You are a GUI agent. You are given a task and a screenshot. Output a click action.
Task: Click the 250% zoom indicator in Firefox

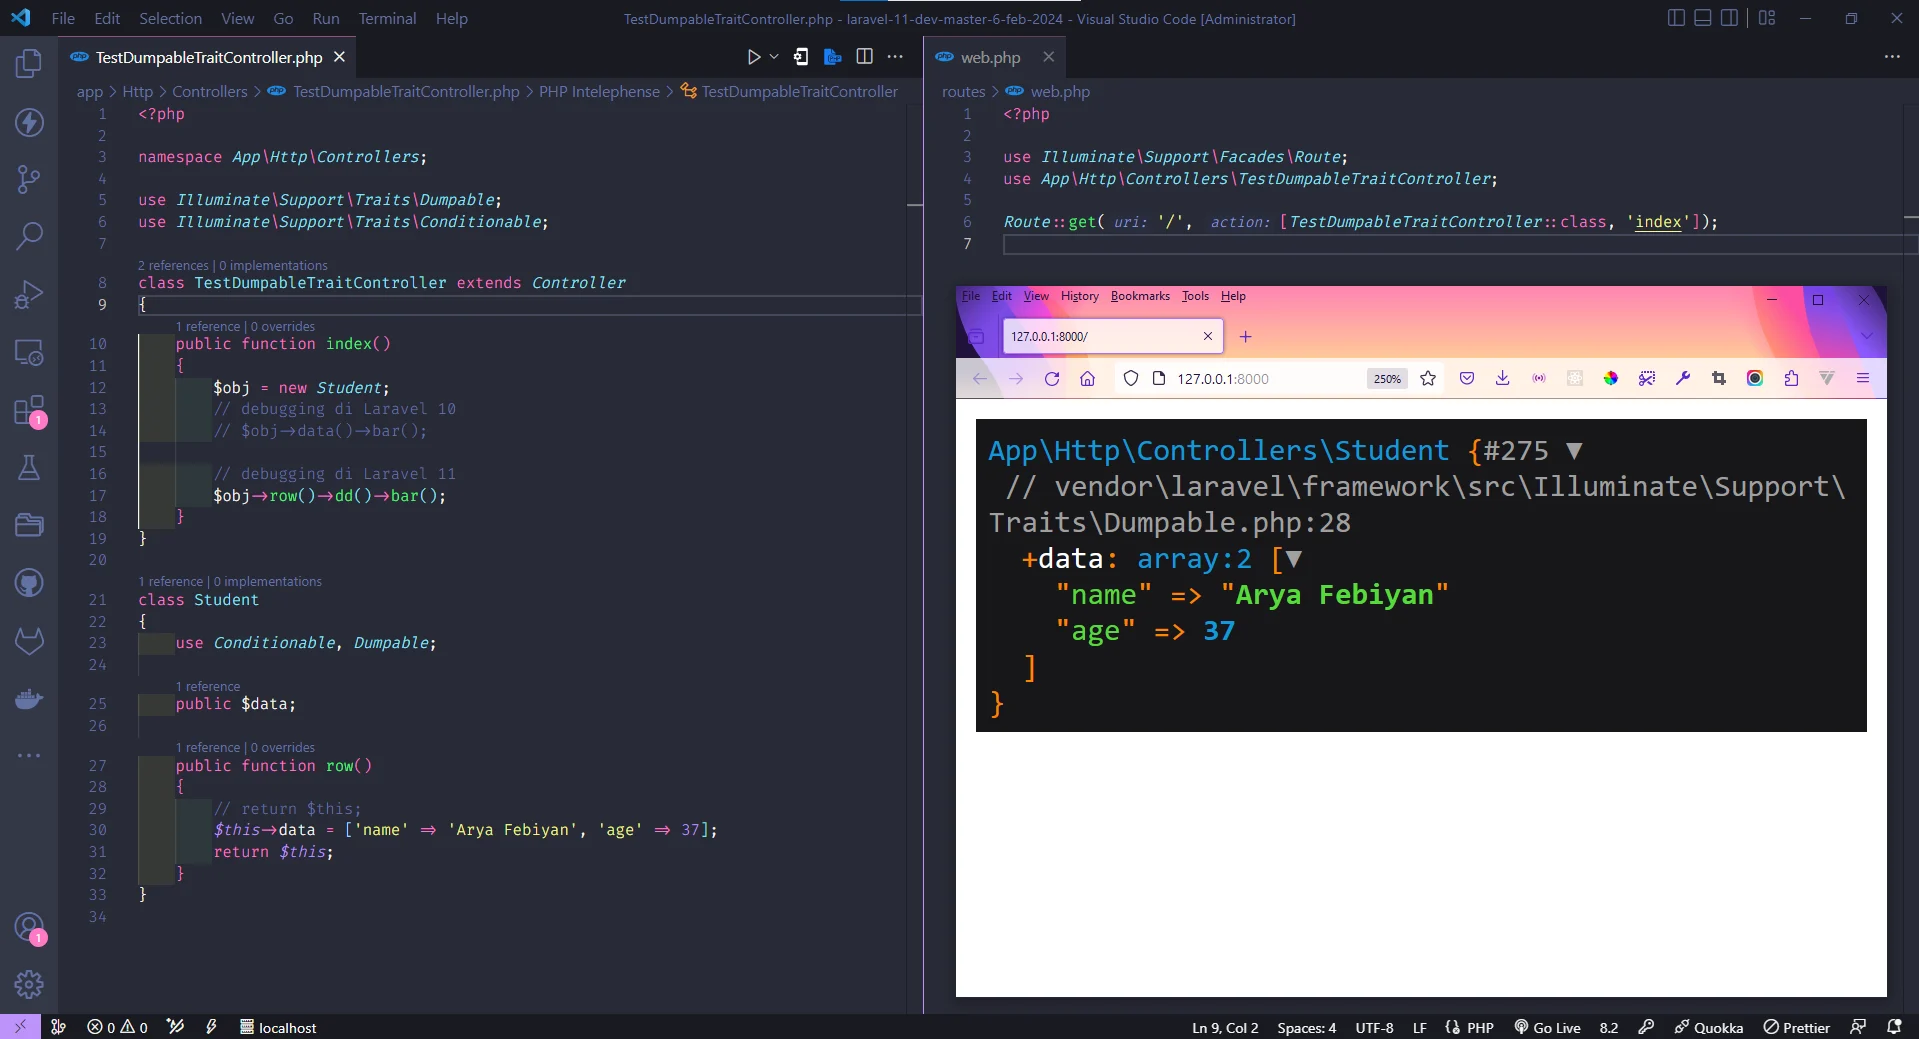coord(1386,379)
